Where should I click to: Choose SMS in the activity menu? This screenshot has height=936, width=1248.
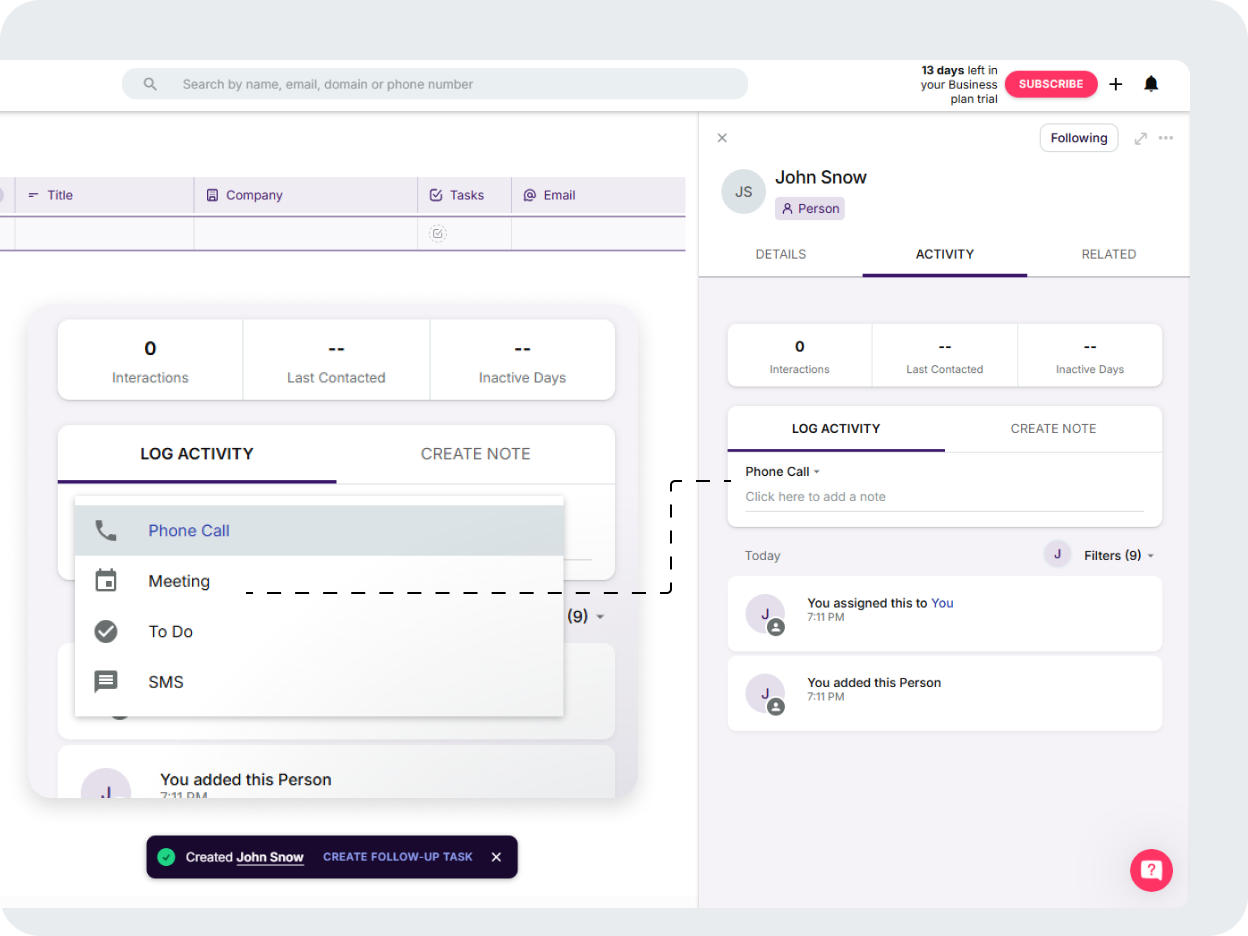[x=166, y=682]
